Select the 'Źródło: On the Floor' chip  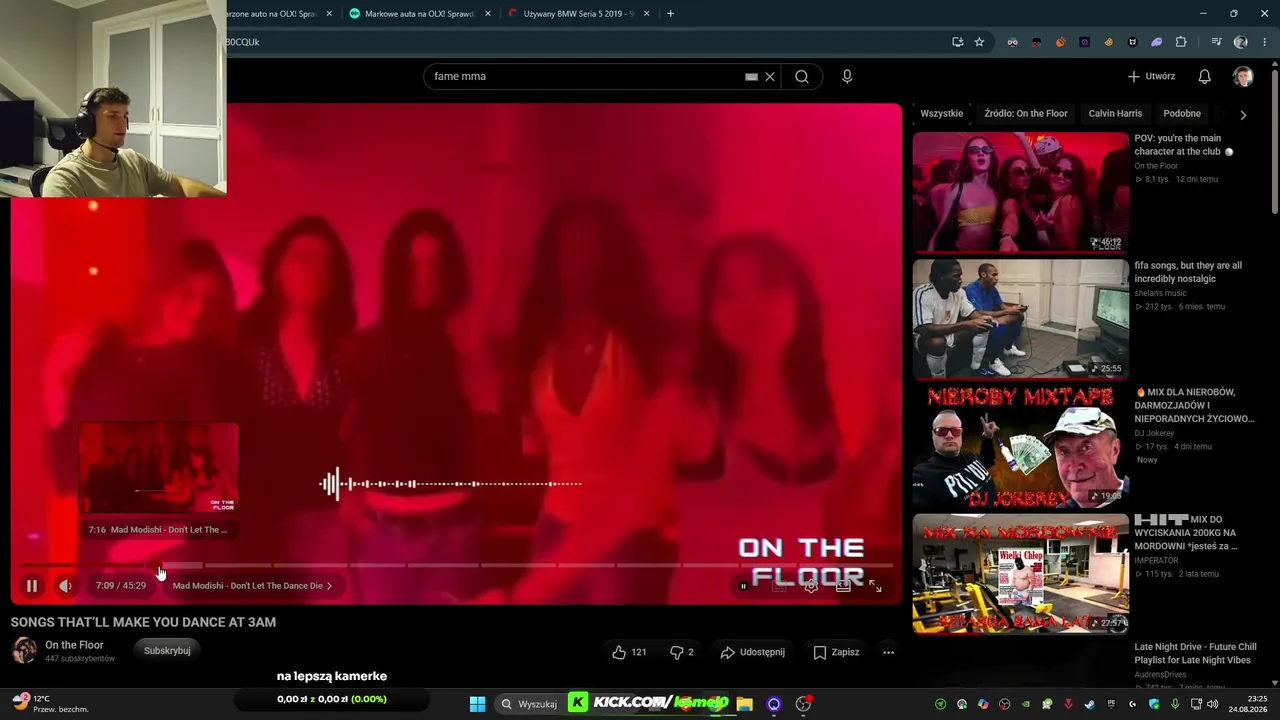tap(1026, 114)
